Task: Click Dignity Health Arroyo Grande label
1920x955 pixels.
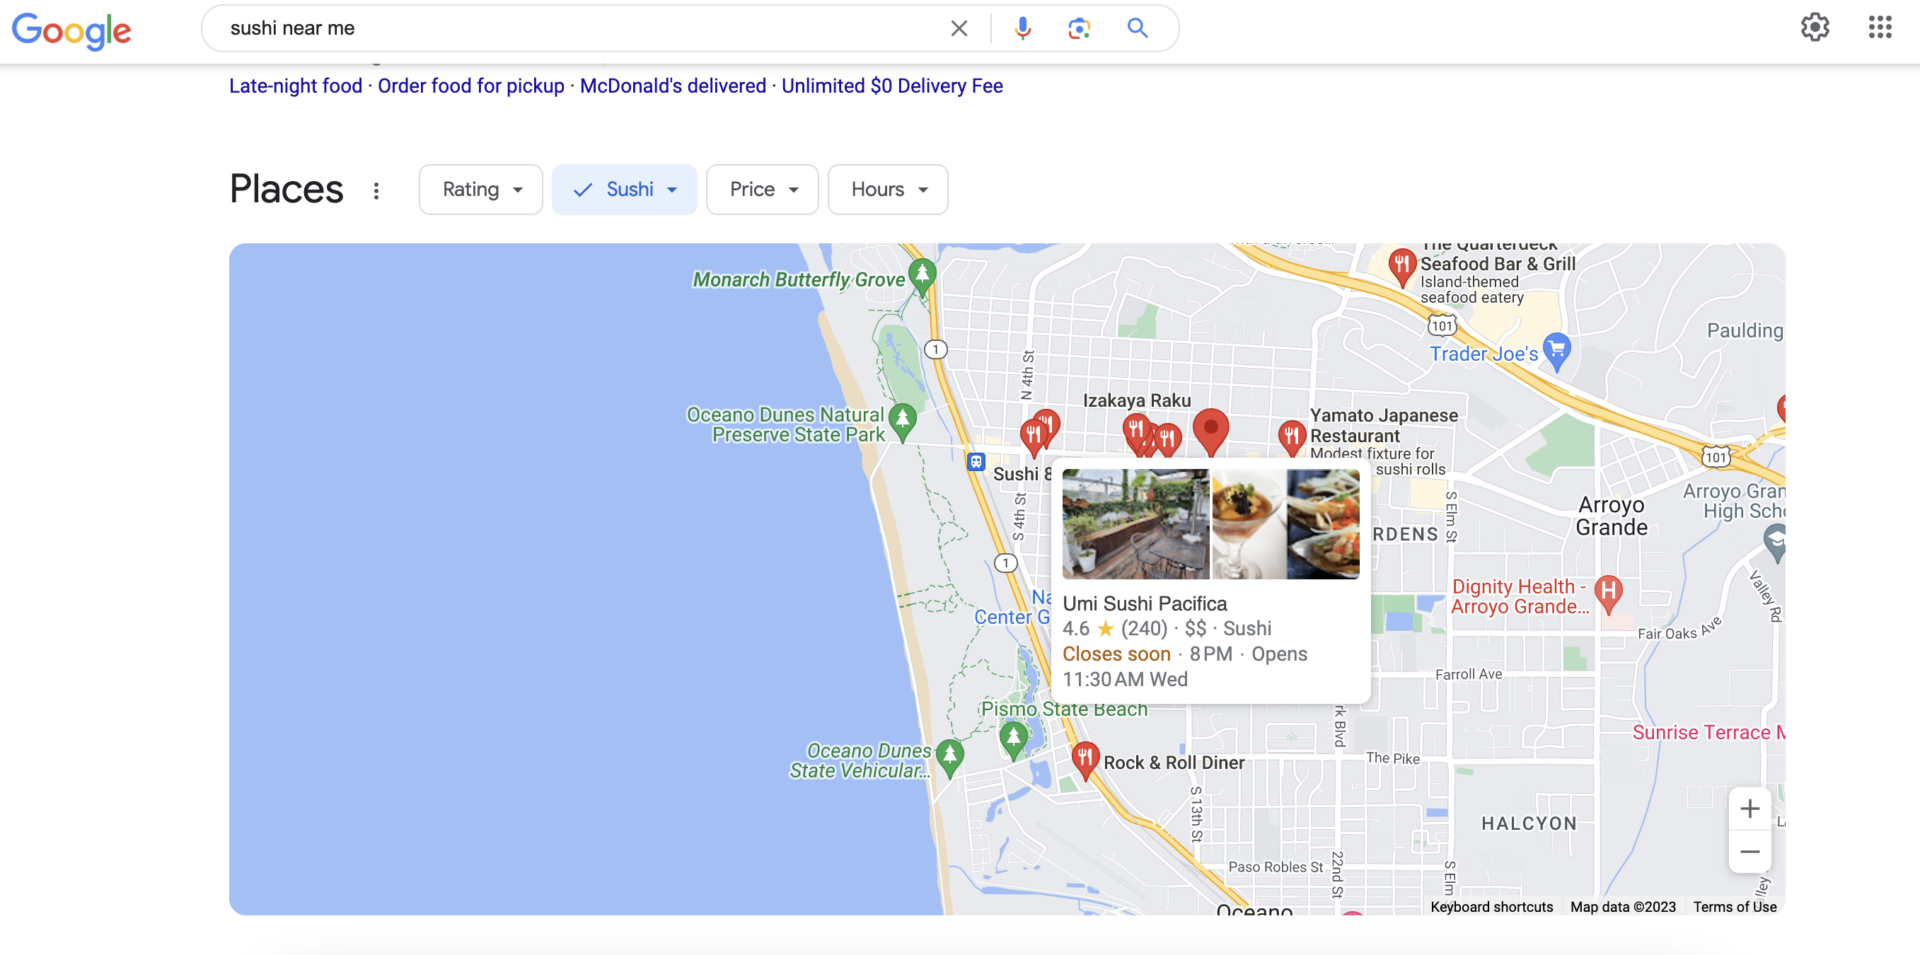Action: (1520, 597)
